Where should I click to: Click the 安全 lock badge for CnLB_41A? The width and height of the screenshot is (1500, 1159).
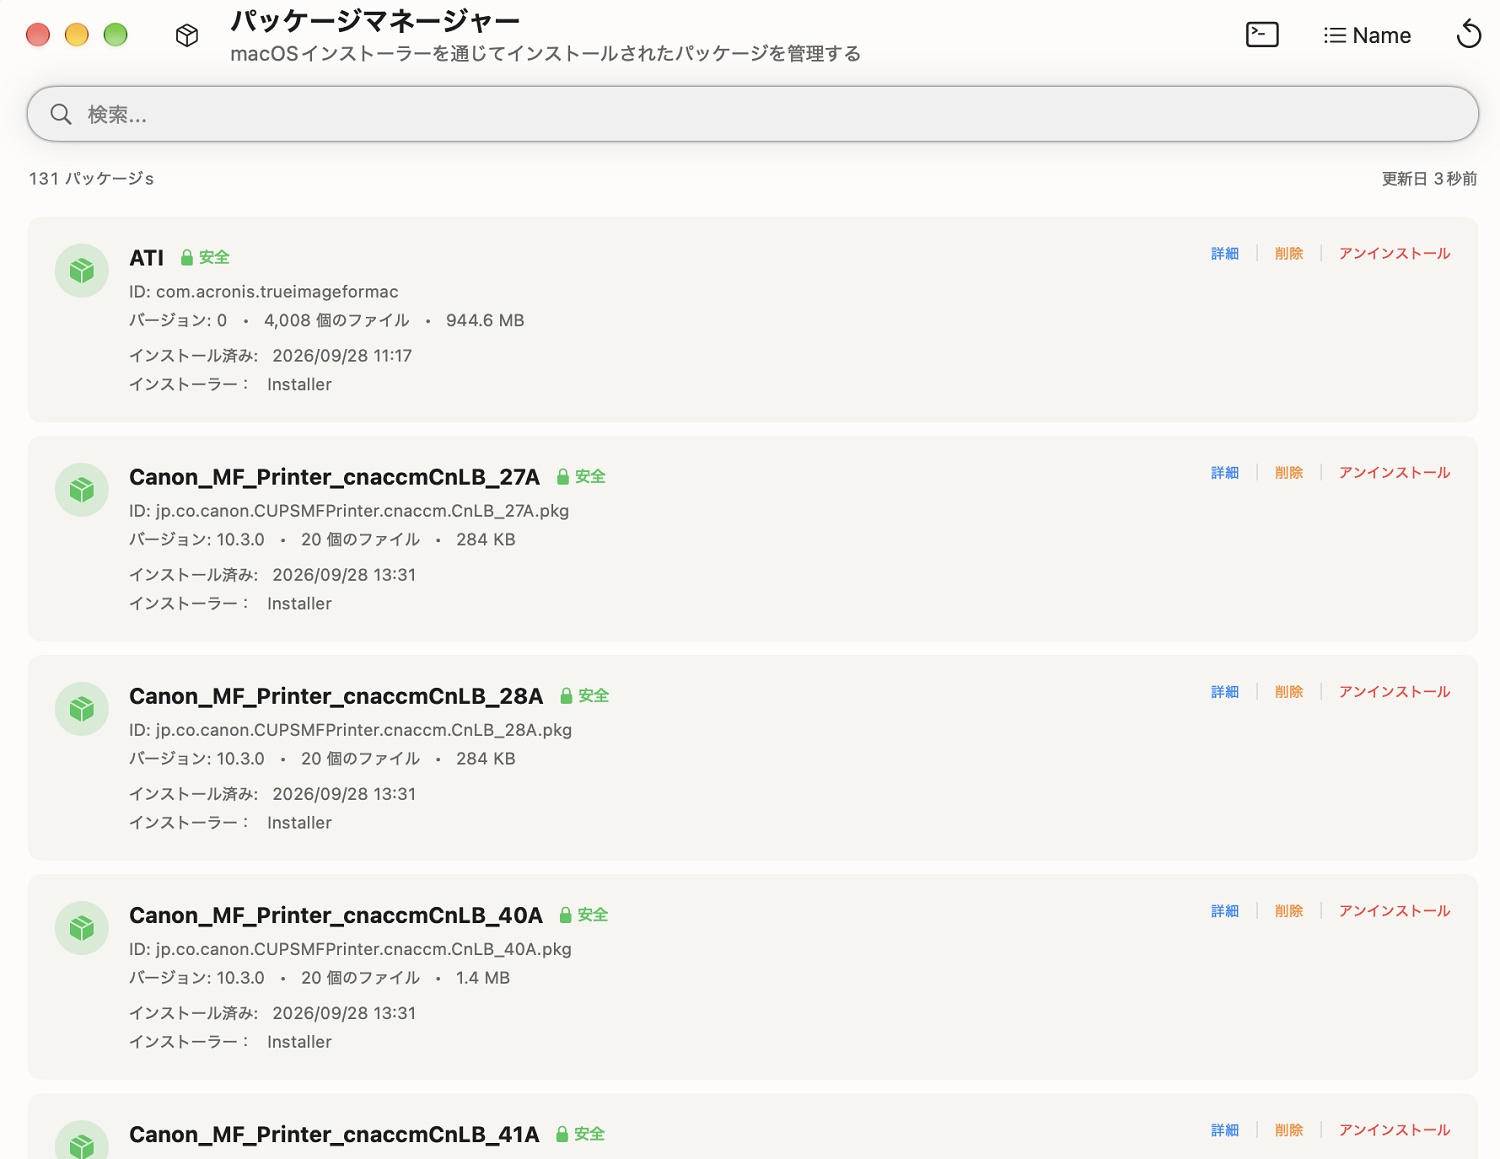tap(581, 1133)
